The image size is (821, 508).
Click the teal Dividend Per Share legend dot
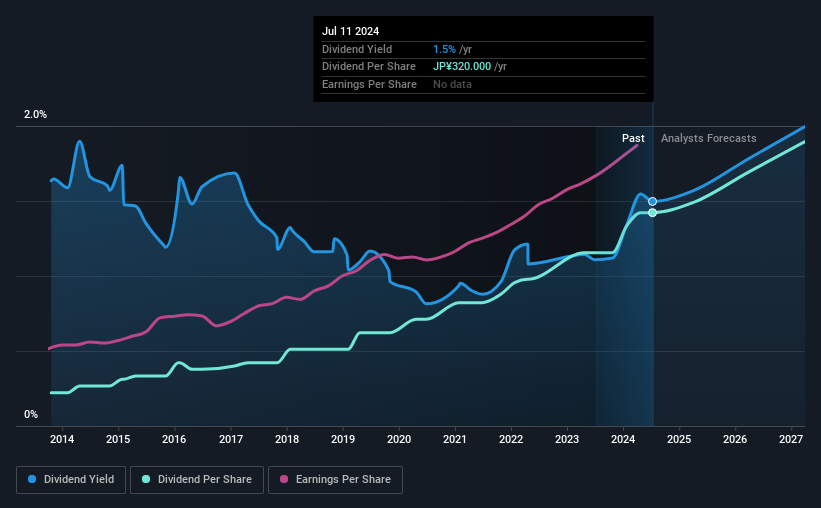pos(146,479)
